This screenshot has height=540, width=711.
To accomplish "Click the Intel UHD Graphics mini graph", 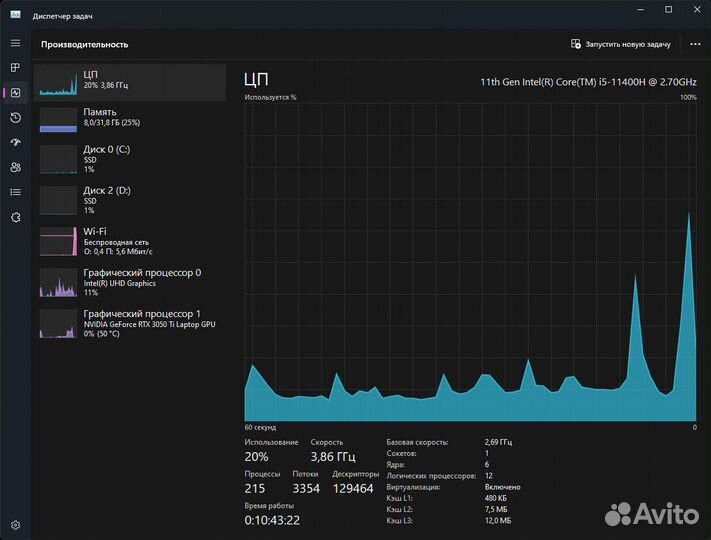I will pyautogui.click(x=58, y=283).
